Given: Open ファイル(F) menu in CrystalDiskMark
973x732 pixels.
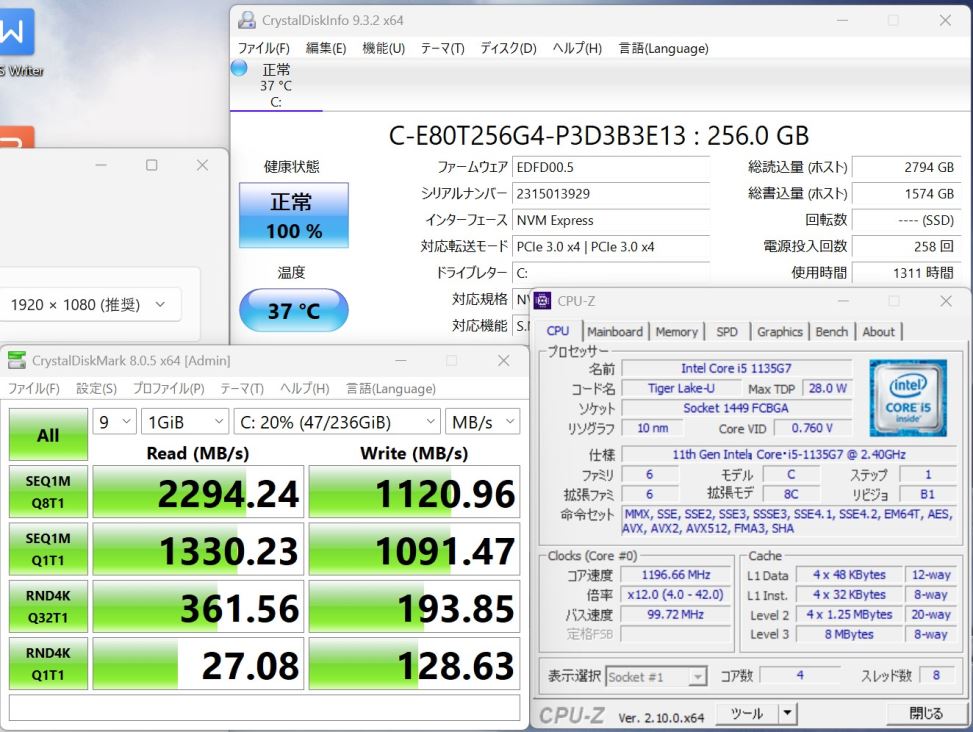Looking at the screenshot, I should point(34,388).
